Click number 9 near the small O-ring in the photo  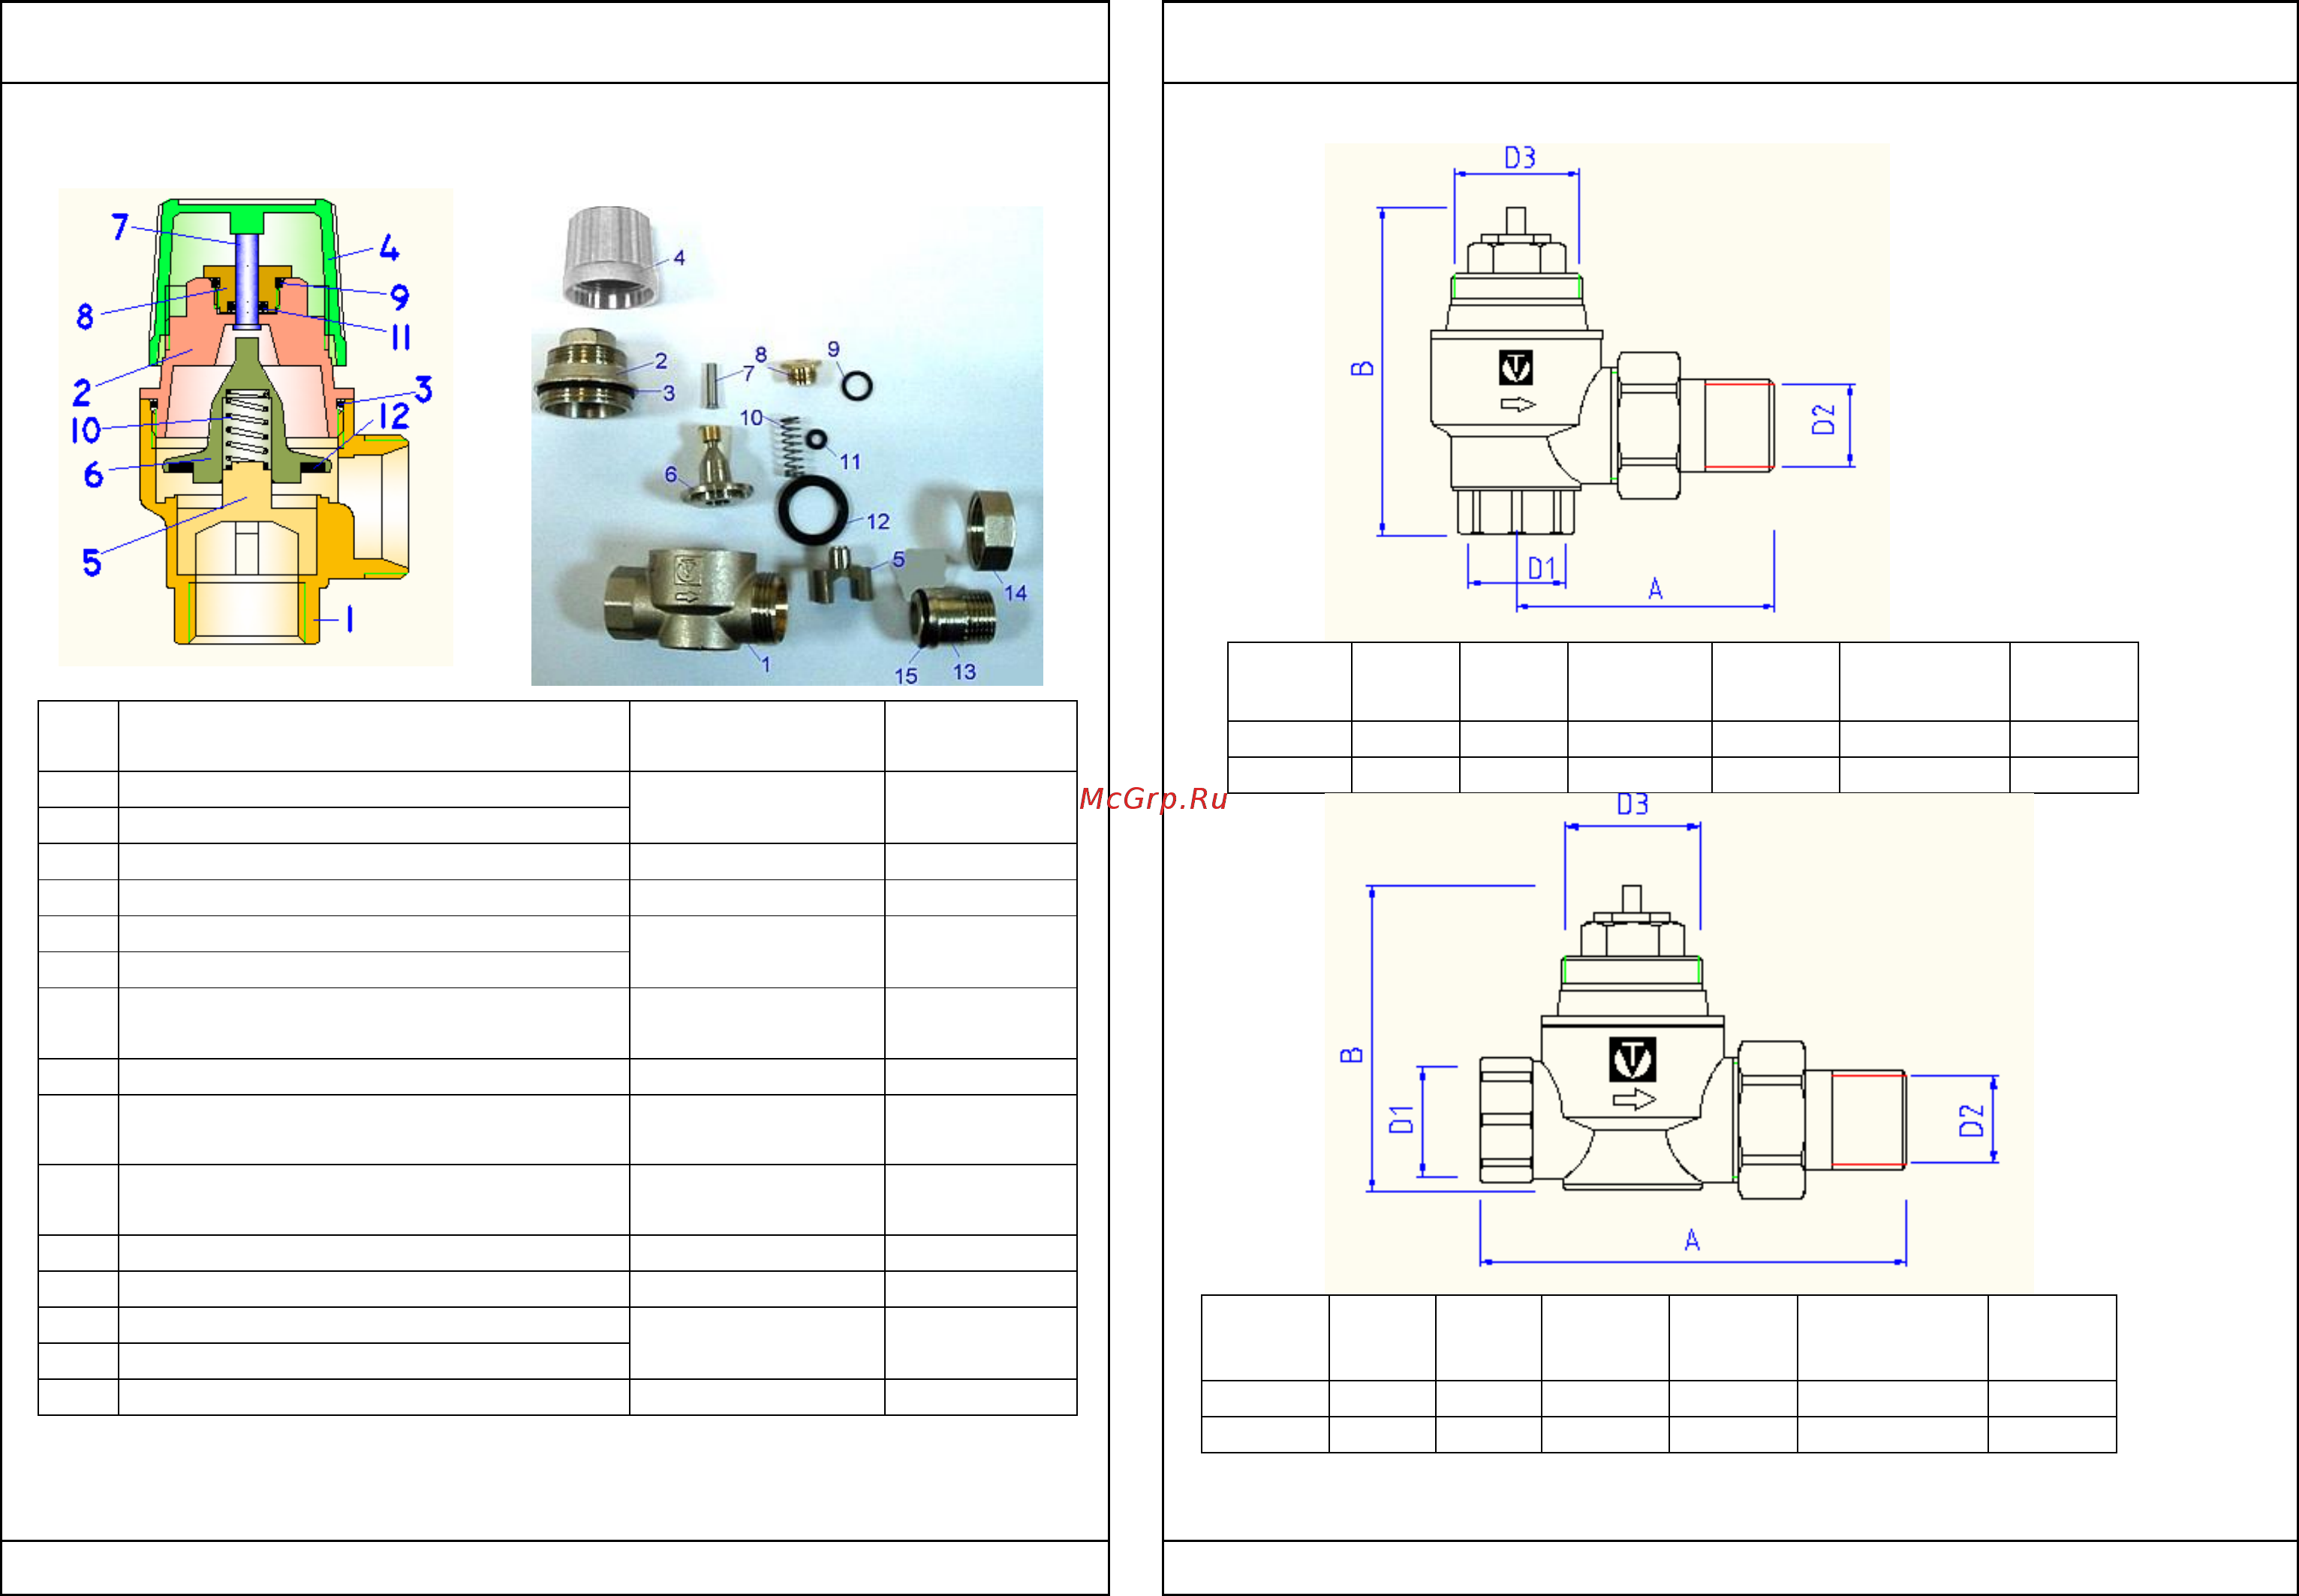point(833,349)
